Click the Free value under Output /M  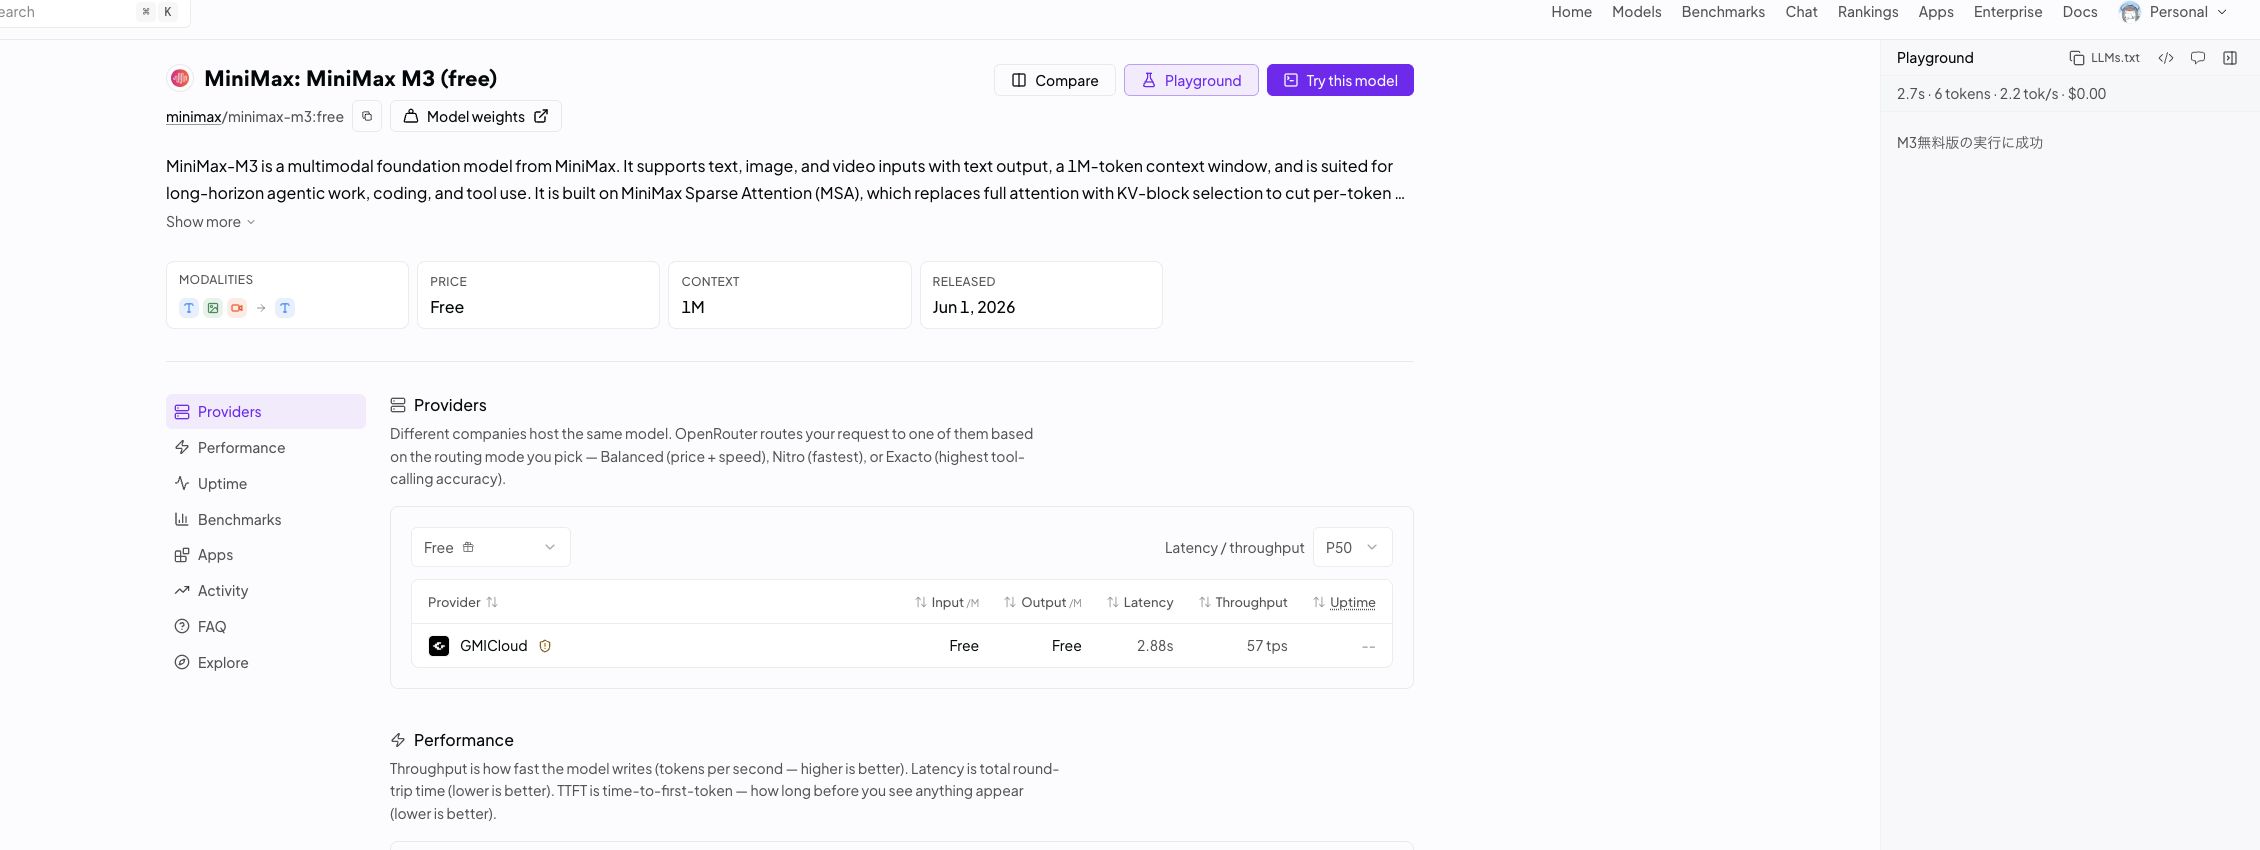[x=1067, y=646]
